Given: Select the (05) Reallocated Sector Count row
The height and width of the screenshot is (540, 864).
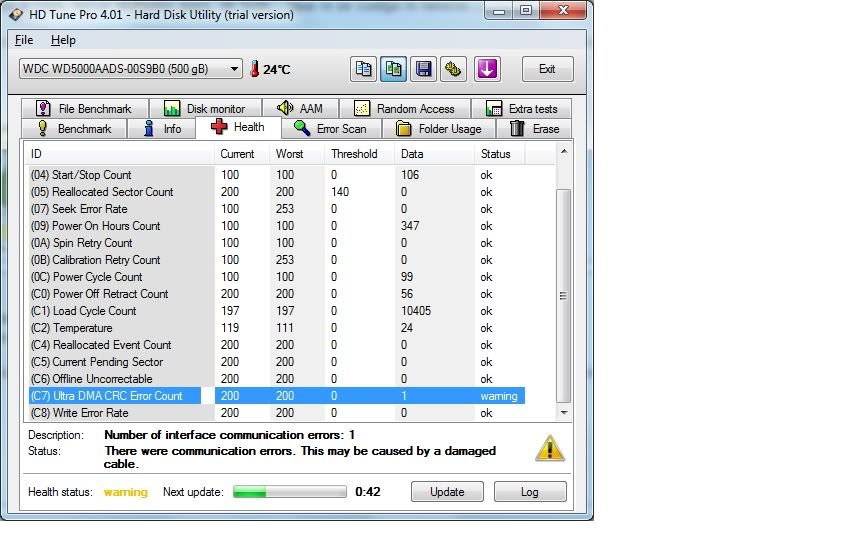Looking at the screenshot, I should 276,192.
